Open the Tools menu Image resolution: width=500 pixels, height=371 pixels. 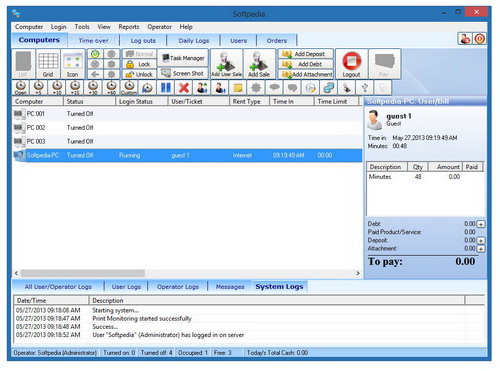(x=82, y=27)
